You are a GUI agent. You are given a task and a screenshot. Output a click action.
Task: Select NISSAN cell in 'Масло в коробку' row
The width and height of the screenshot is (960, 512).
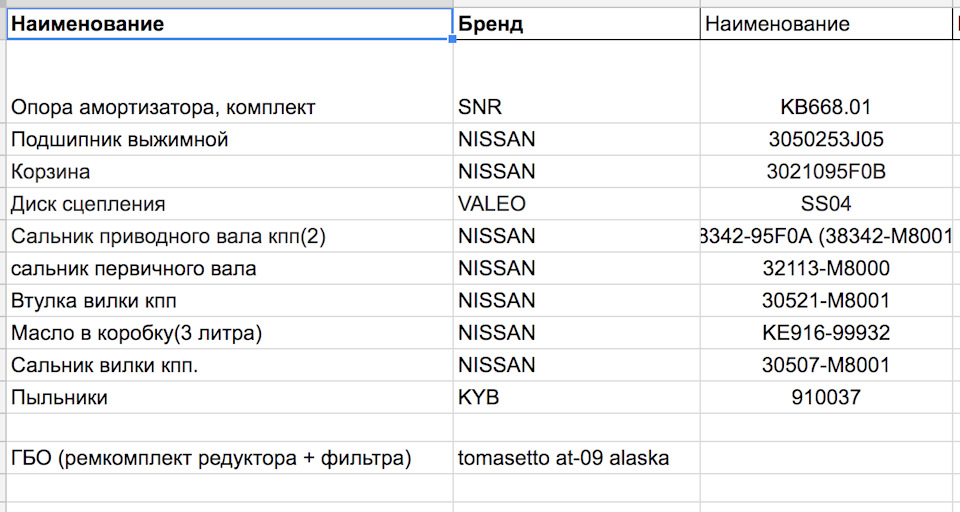pos(576,333)
